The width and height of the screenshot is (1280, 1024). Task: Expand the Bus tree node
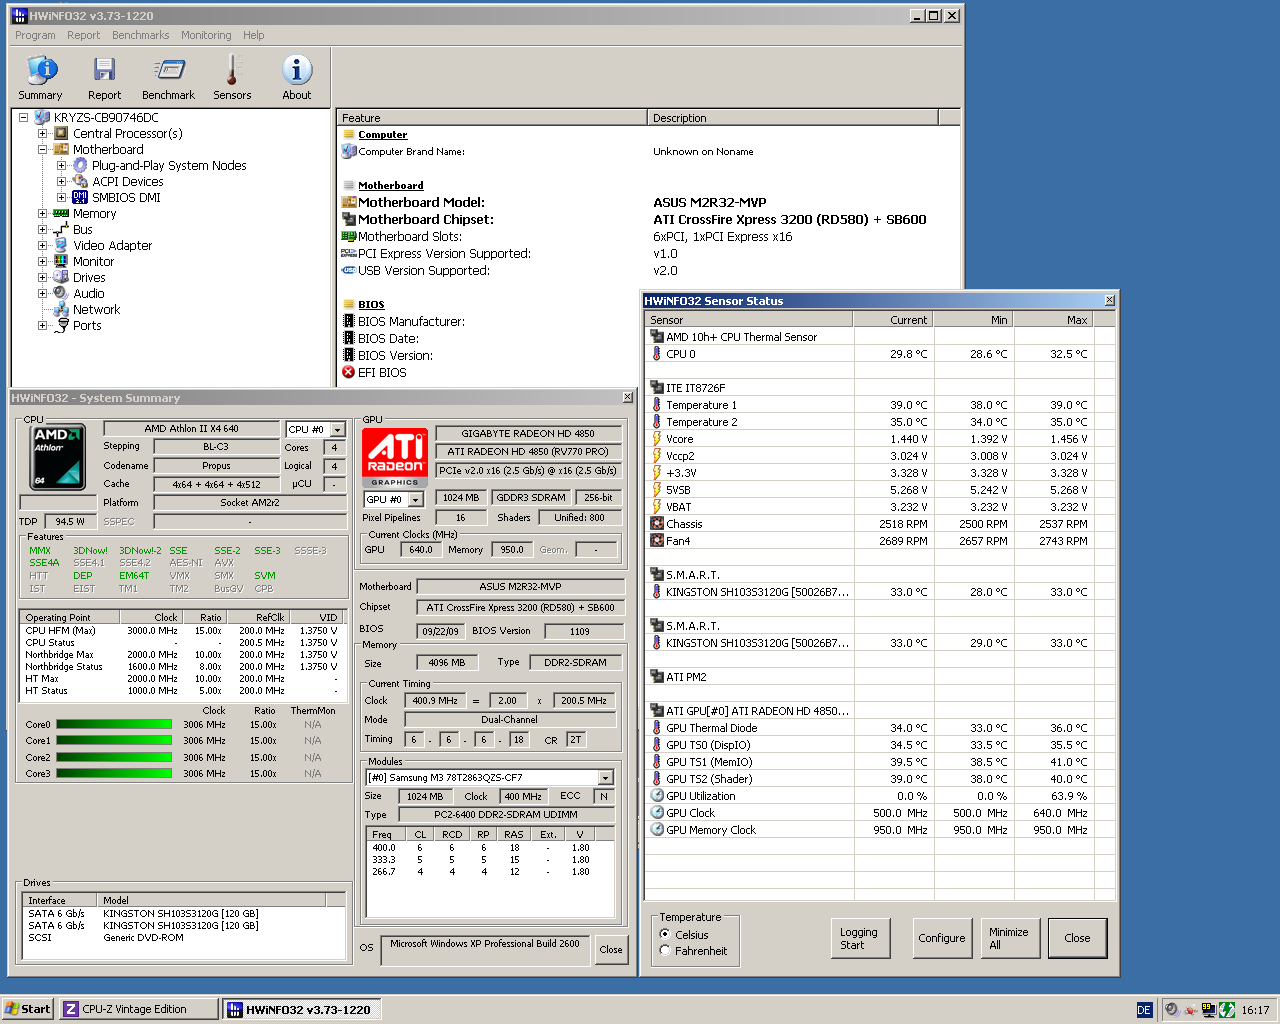click(42, 229)
